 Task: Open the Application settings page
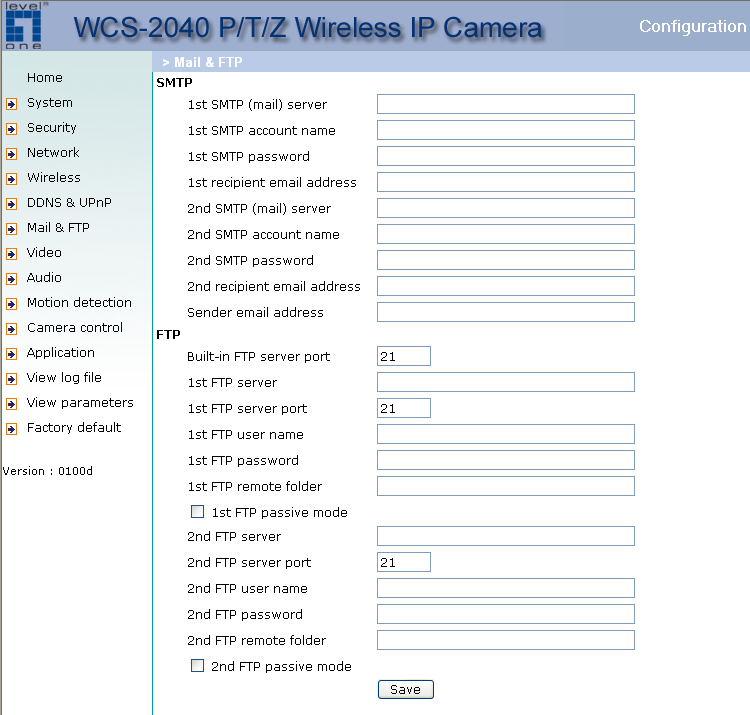pos(61,353)
